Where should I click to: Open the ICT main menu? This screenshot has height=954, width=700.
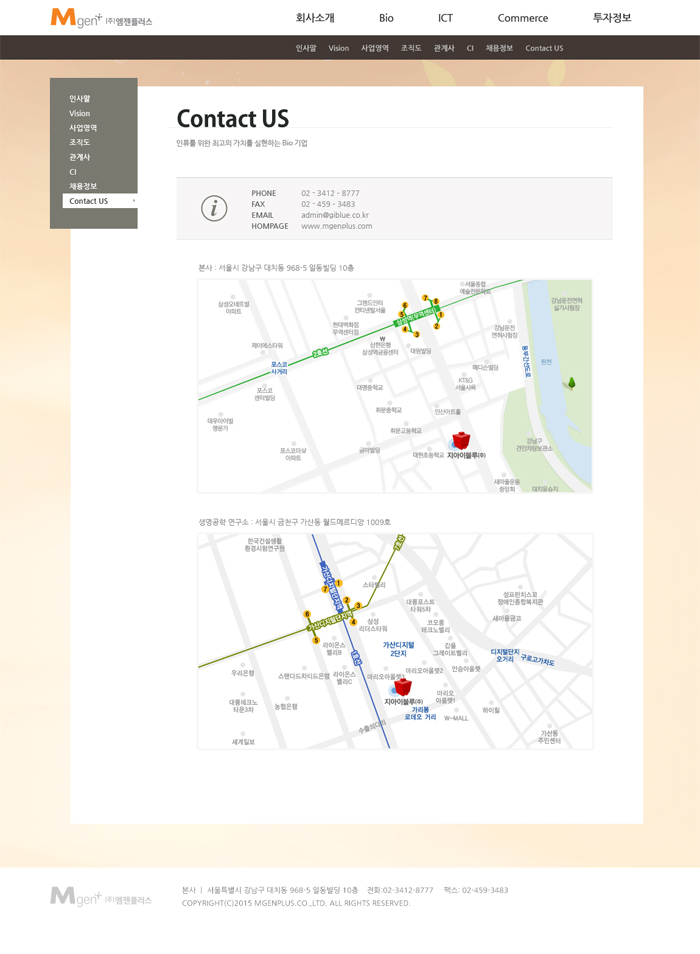445,18
